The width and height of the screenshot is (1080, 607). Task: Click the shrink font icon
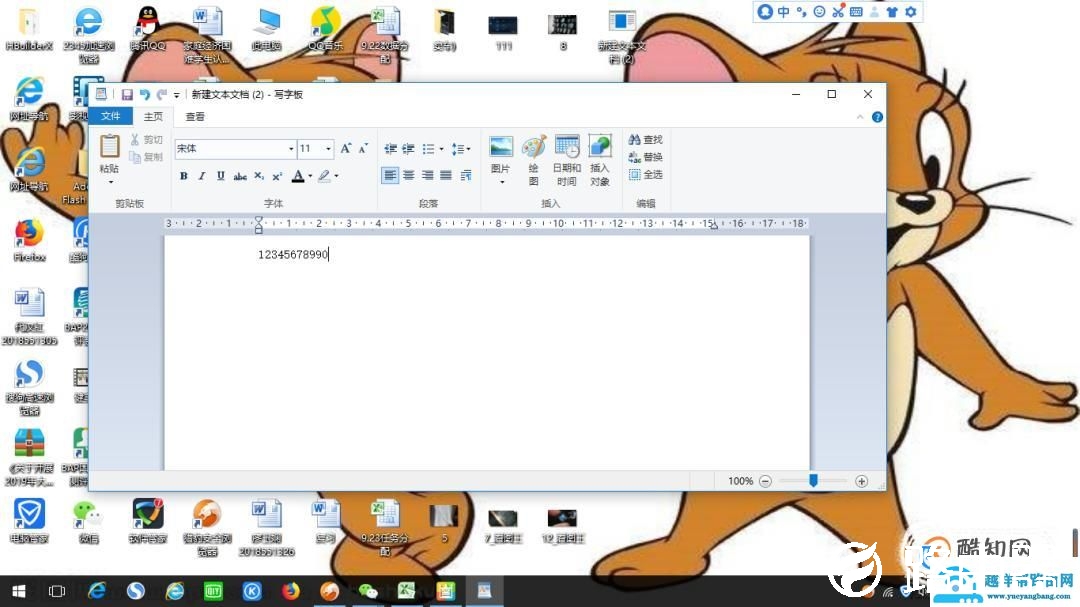tap(363, 148)
